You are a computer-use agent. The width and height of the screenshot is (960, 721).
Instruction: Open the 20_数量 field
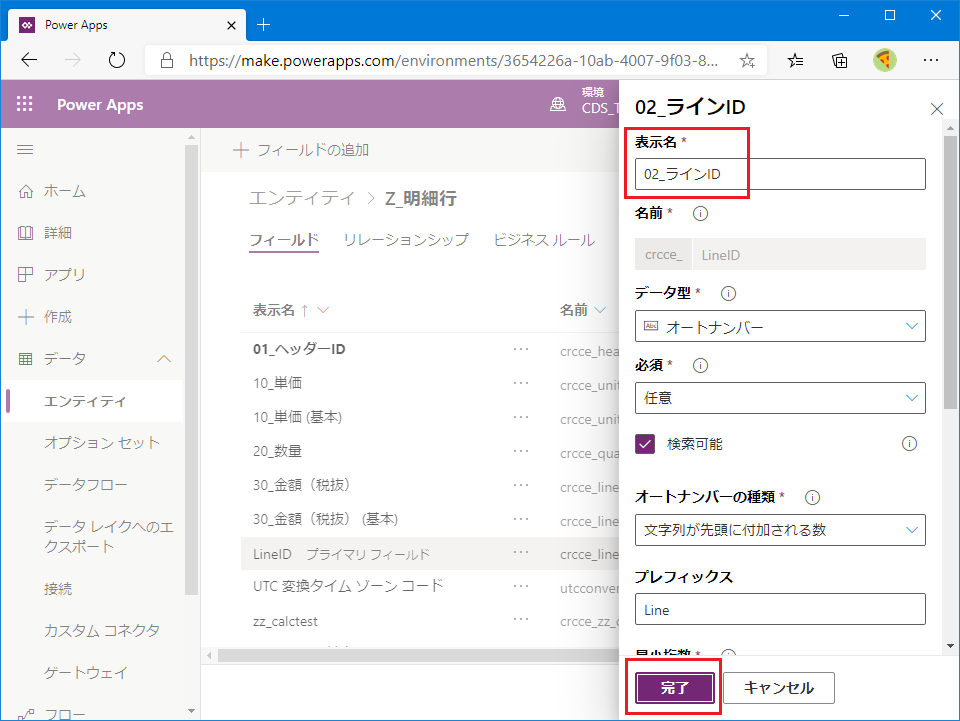click(277, 451)
